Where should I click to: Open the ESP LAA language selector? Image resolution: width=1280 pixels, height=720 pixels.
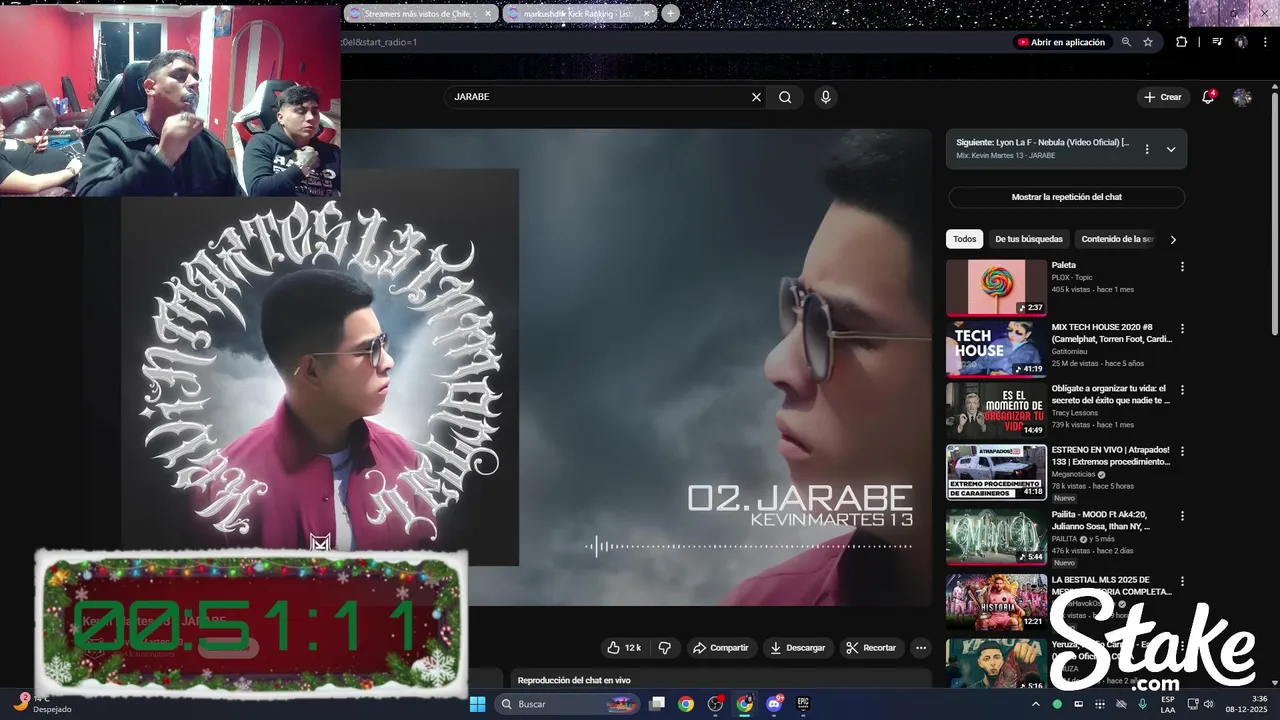click(1168, 704)
